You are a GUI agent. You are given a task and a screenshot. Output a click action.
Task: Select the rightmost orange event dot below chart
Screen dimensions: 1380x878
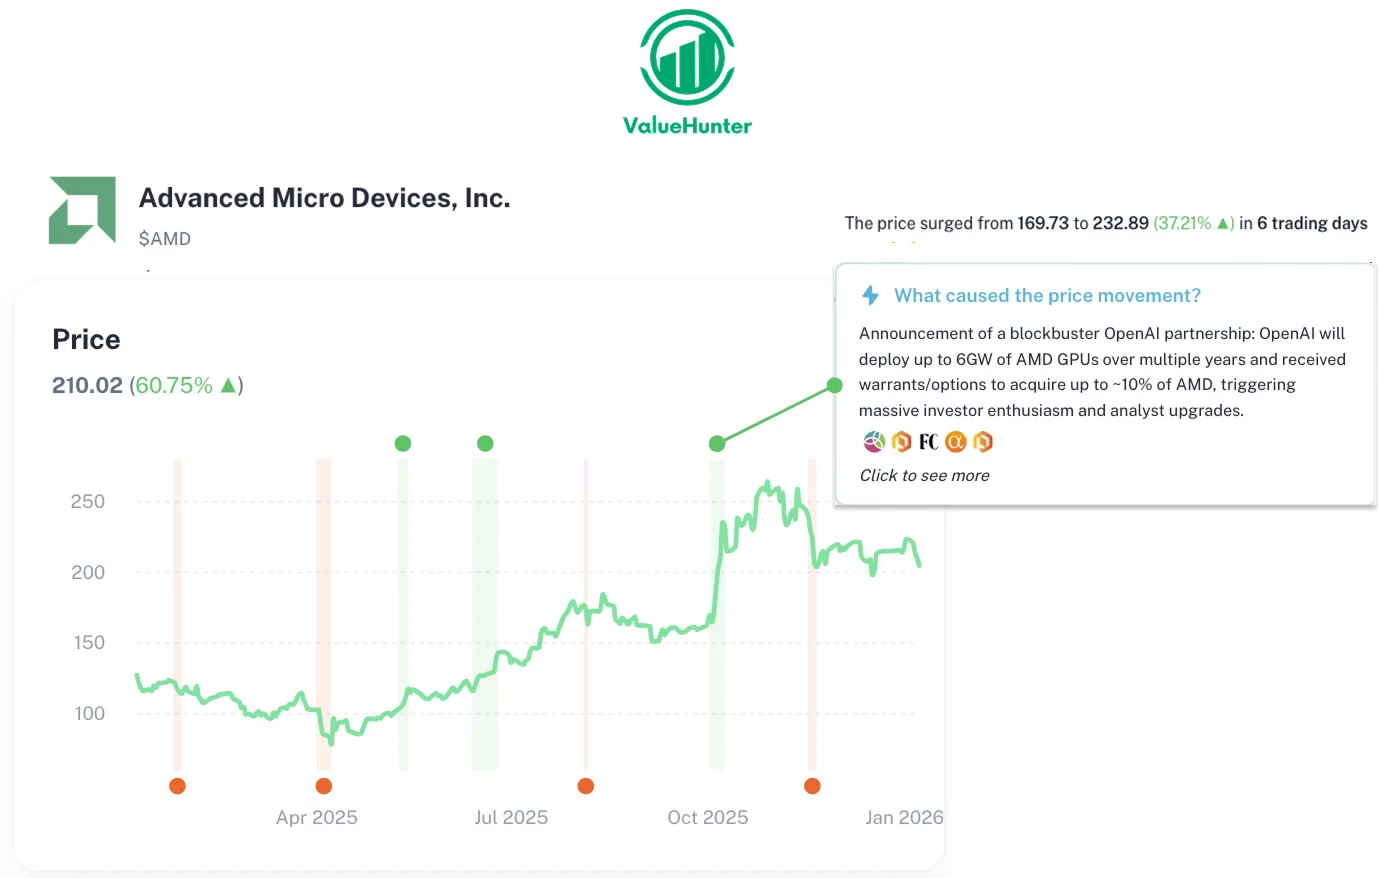[812, 786]
